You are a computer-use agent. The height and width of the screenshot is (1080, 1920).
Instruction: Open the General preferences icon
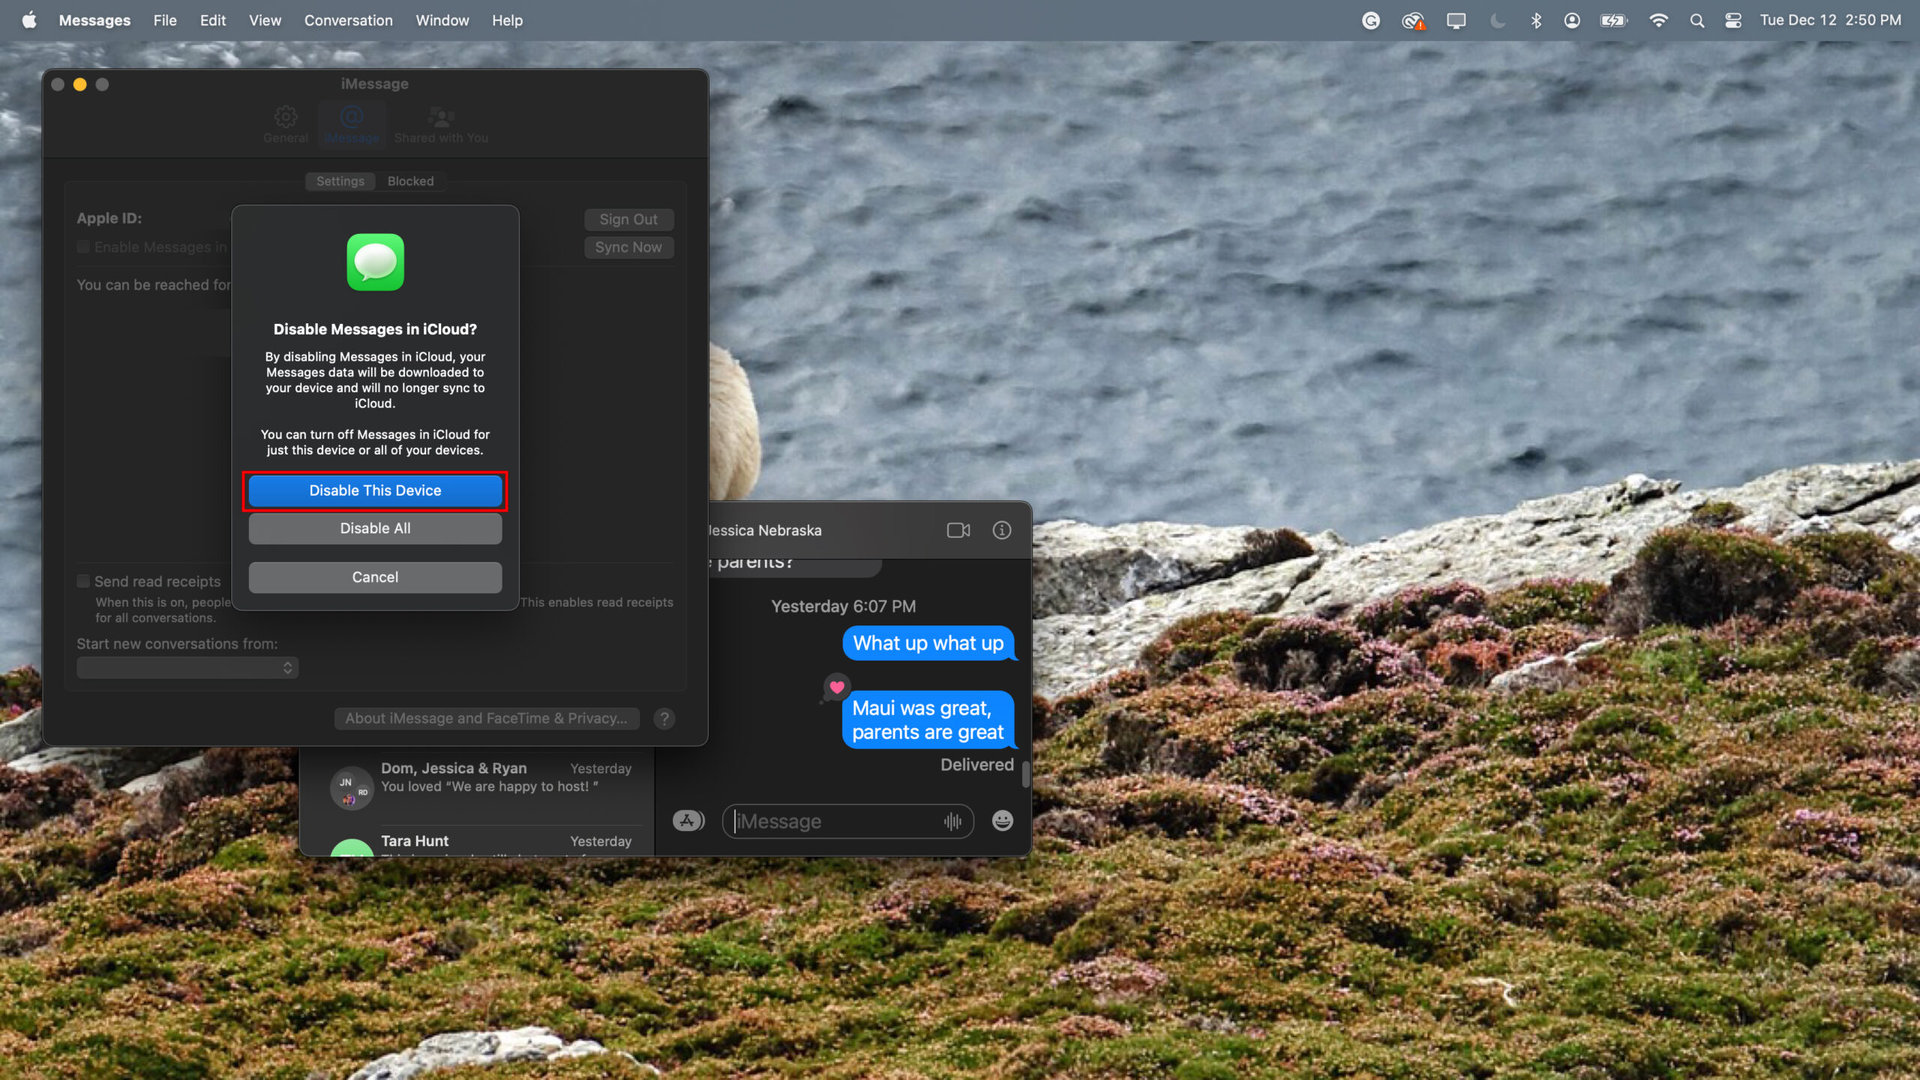point(285,124)
